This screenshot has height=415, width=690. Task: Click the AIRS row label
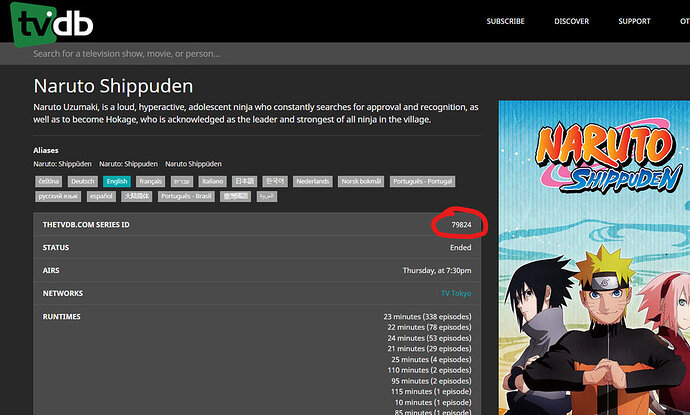(51, 270)
